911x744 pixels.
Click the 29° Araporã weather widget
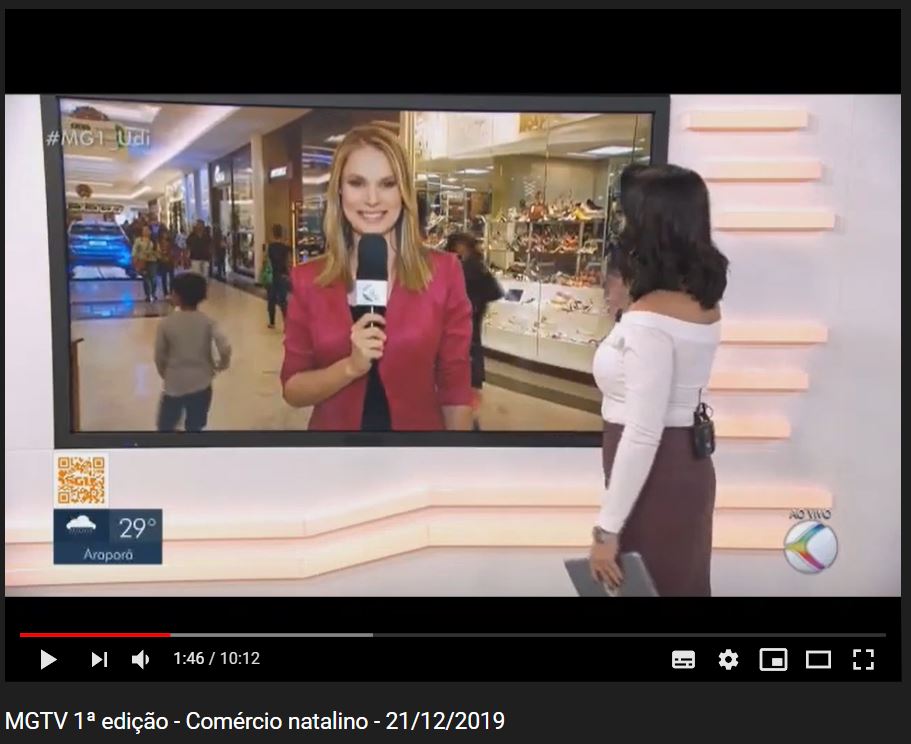(x=108, y=536)
